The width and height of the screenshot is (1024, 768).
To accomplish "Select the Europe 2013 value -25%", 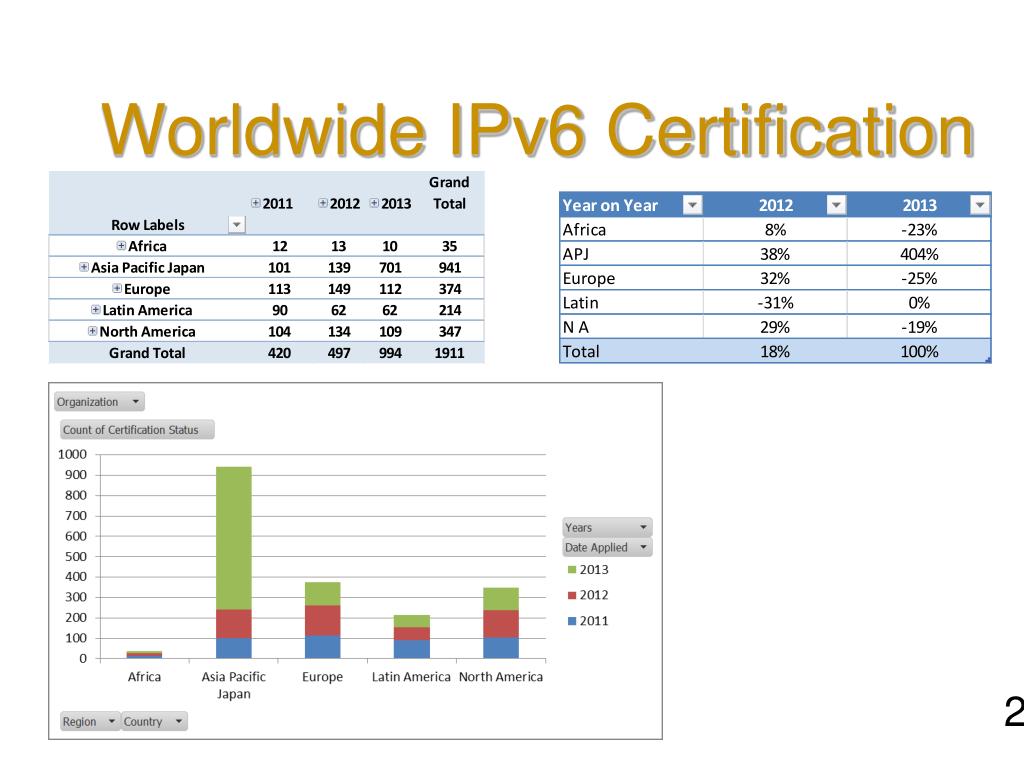I will coord(919,278).
